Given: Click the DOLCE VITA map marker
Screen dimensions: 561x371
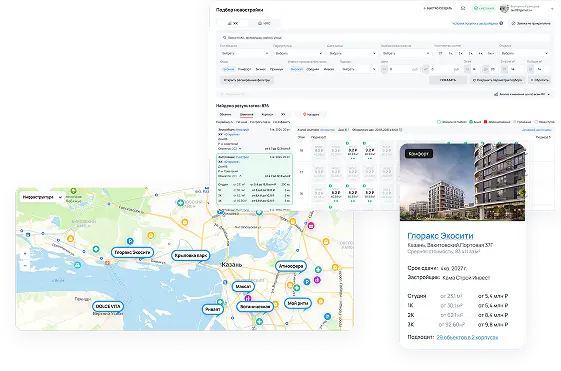Looking at the screenshot, I should 108,307.
